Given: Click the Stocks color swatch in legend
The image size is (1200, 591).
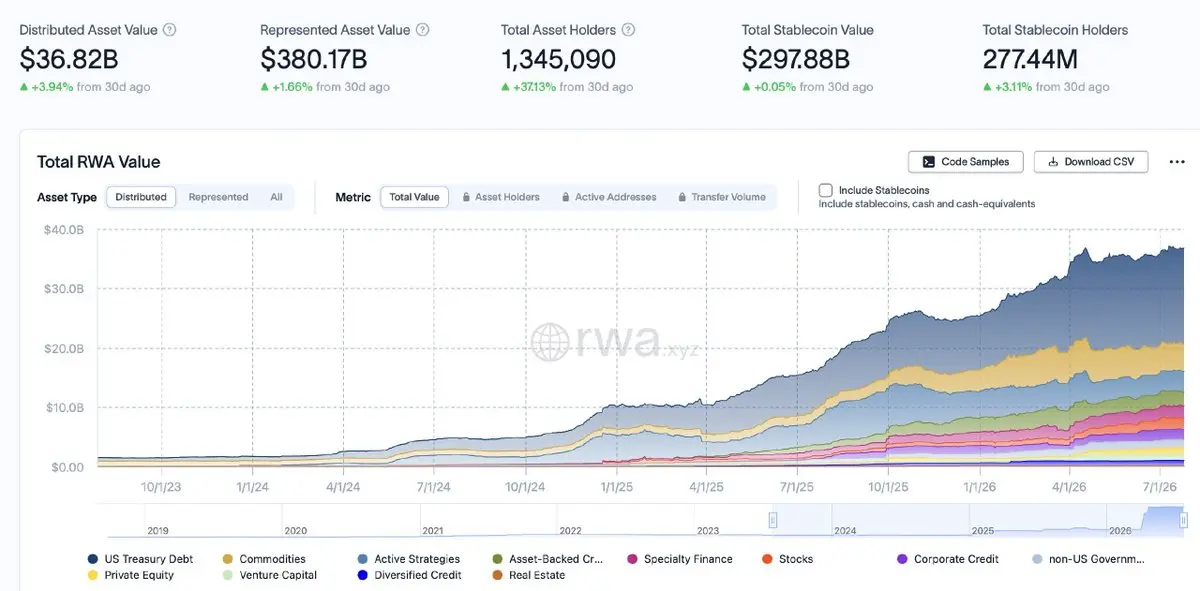Looking at the screenshot, I should 767,559.
